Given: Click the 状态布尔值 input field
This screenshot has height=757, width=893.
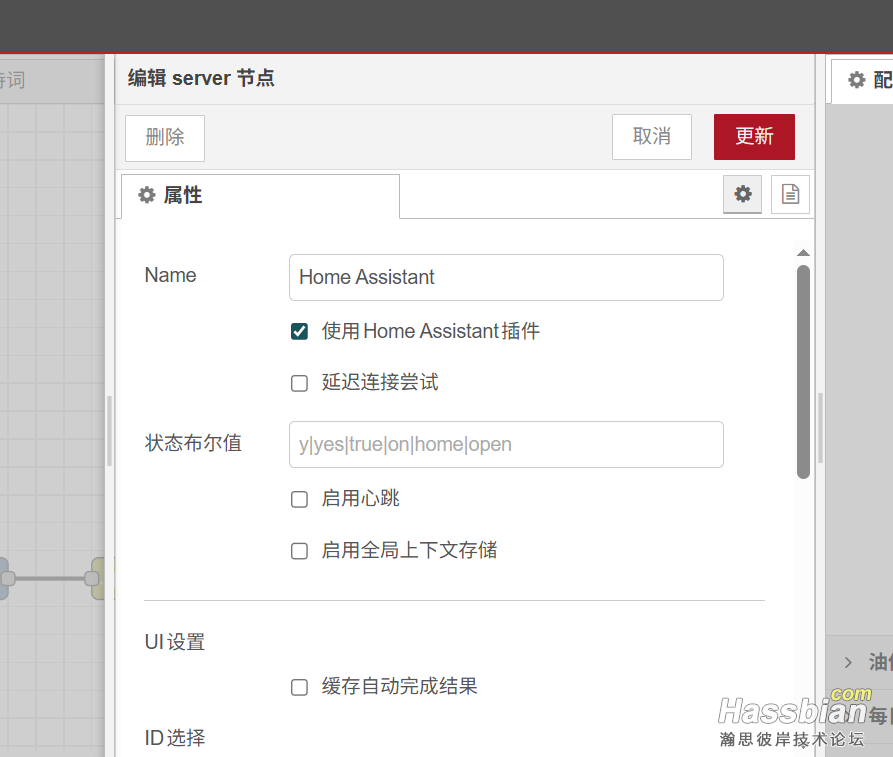Looking at the screenshot, I should point(506,444).
